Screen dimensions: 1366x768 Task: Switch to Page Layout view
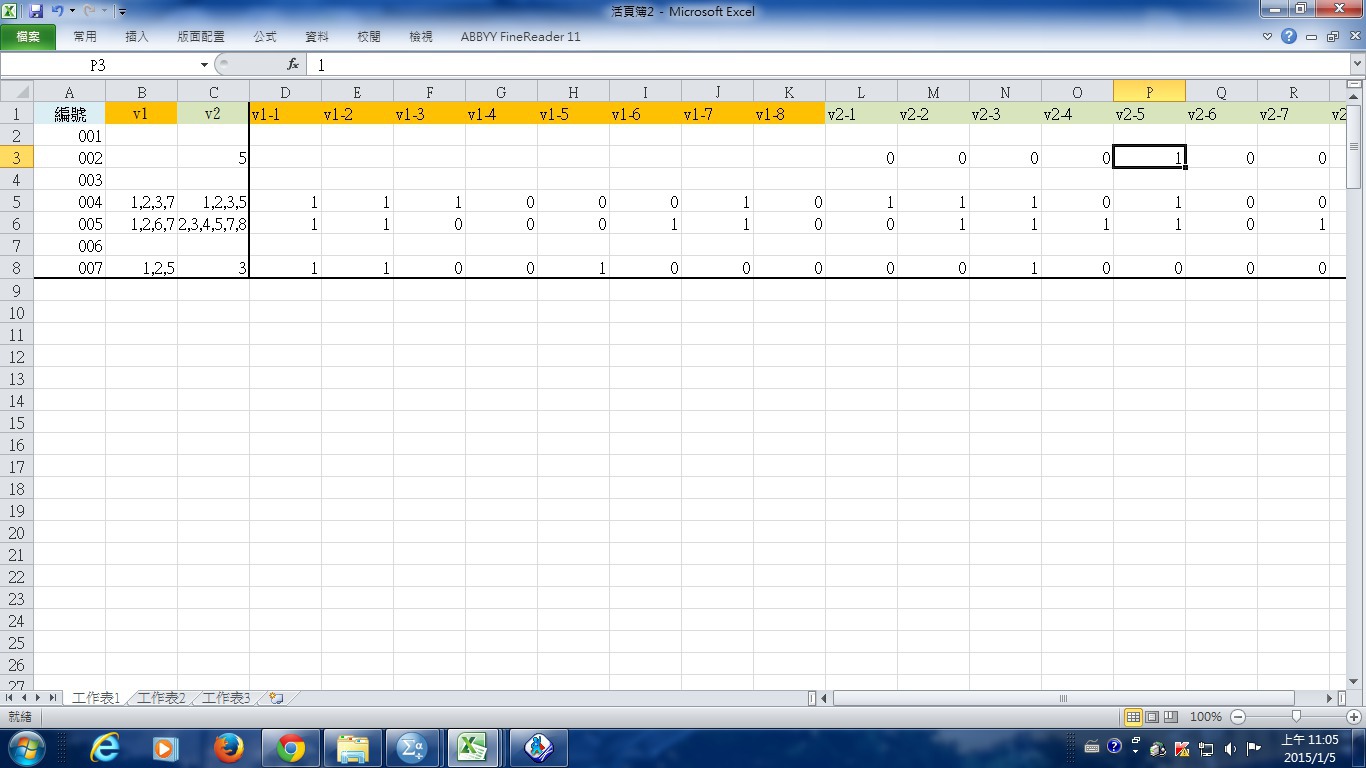1152,717
